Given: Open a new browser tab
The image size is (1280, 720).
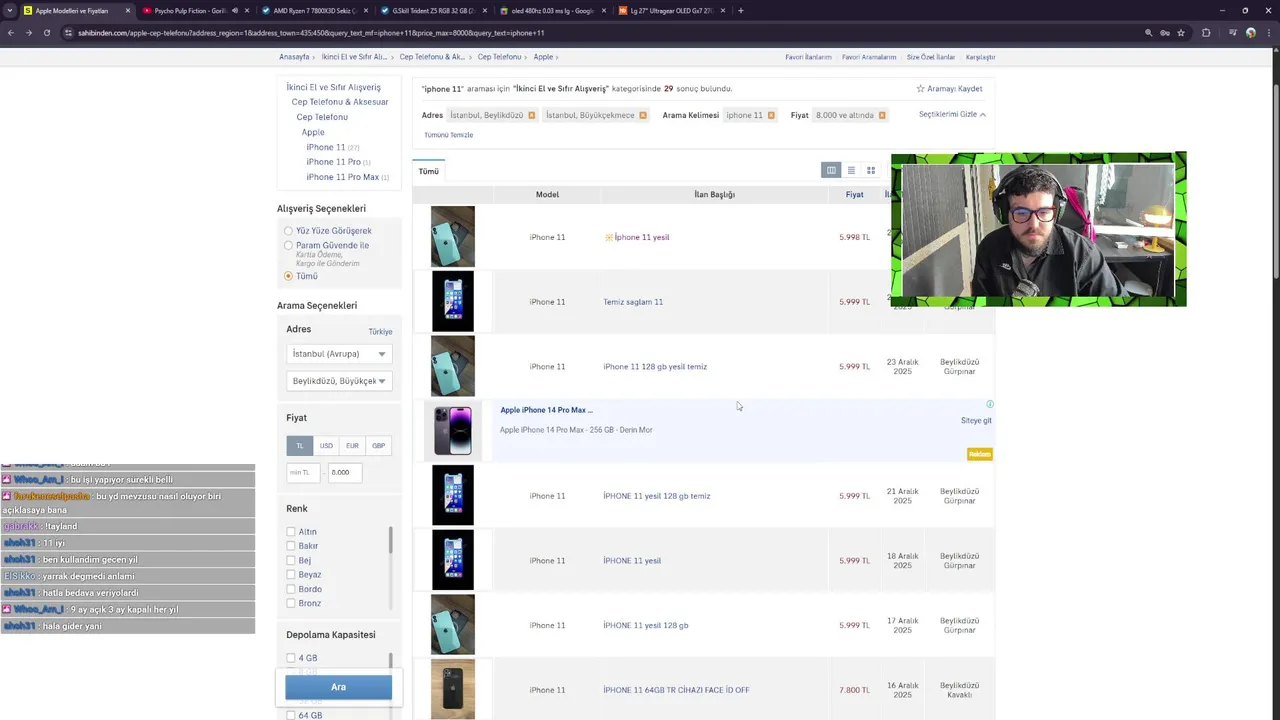Looking at the screenshot, I should point(740,10).
